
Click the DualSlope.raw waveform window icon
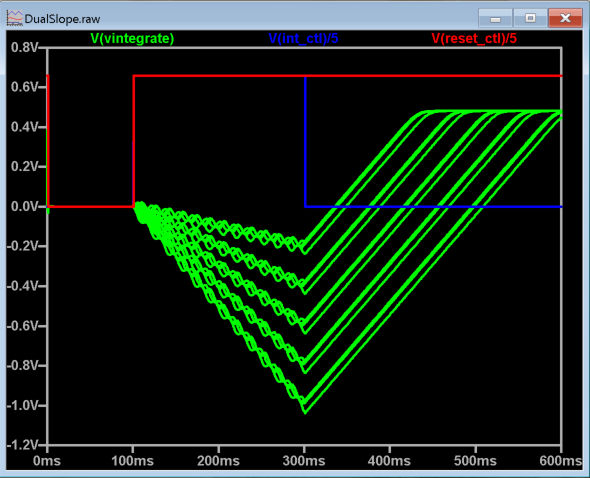15,18
